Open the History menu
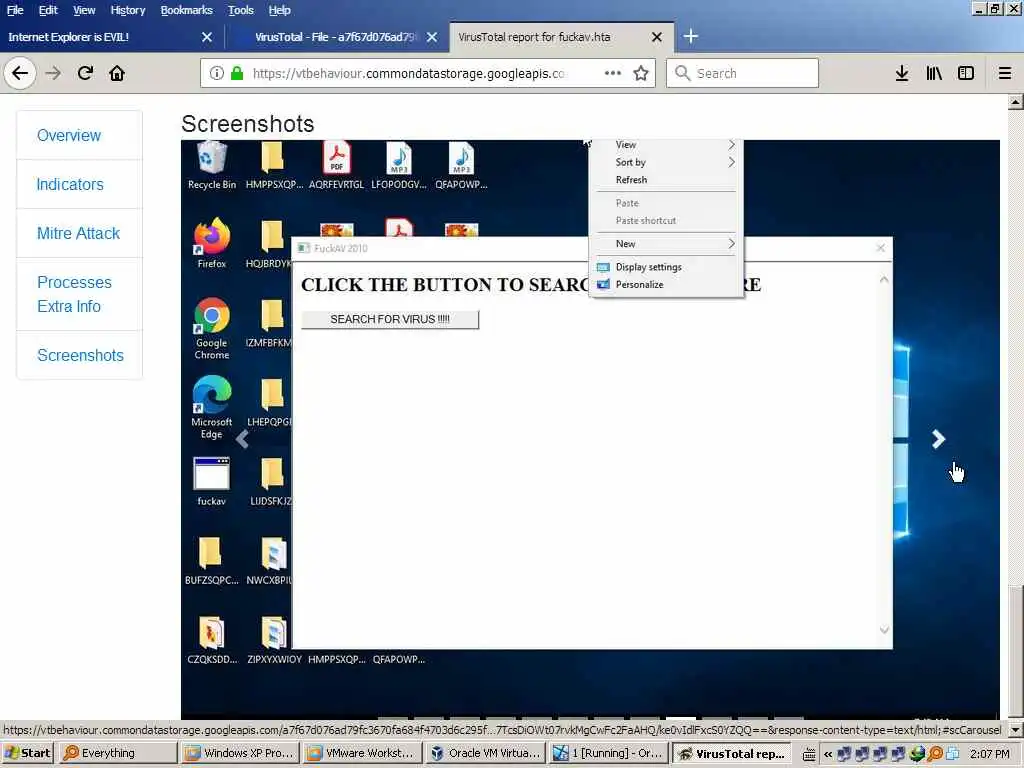Image resolution: width=1024 pixels, height=768 pixels. [x=127, y=10]
